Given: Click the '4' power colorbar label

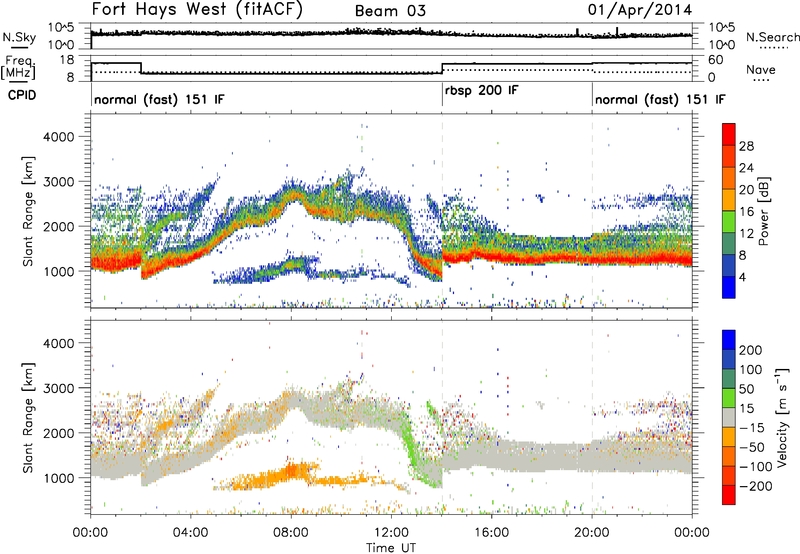Looking at the screenshot, I should (x=742, y=277).
